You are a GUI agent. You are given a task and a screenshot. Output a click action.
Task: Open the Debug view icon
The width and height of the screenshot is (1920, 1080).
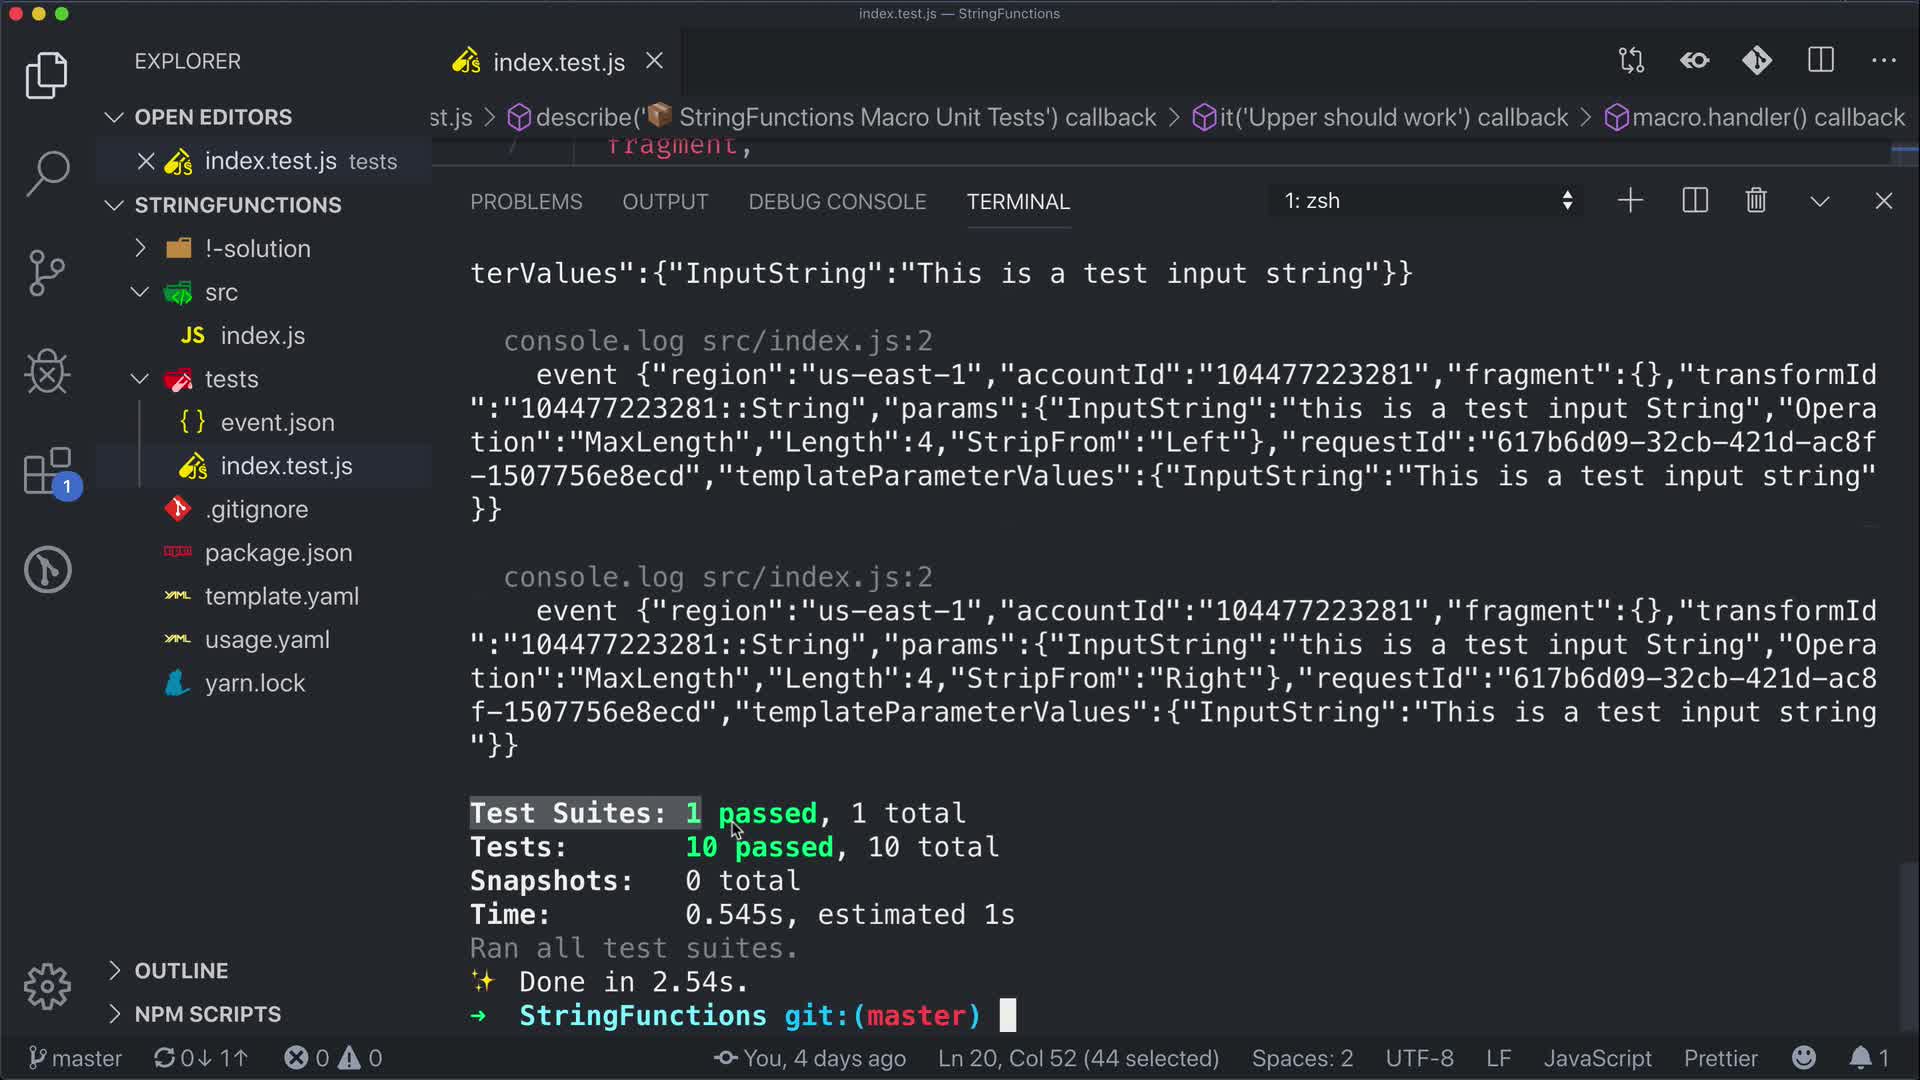pos(47,372)
